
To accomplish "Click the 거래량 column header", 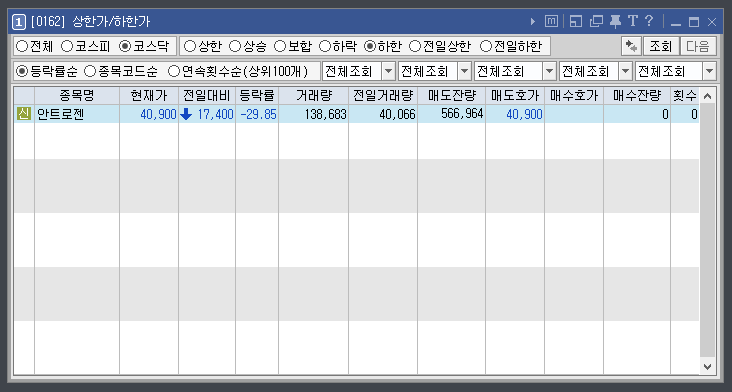I will click(x=313, y=96).
